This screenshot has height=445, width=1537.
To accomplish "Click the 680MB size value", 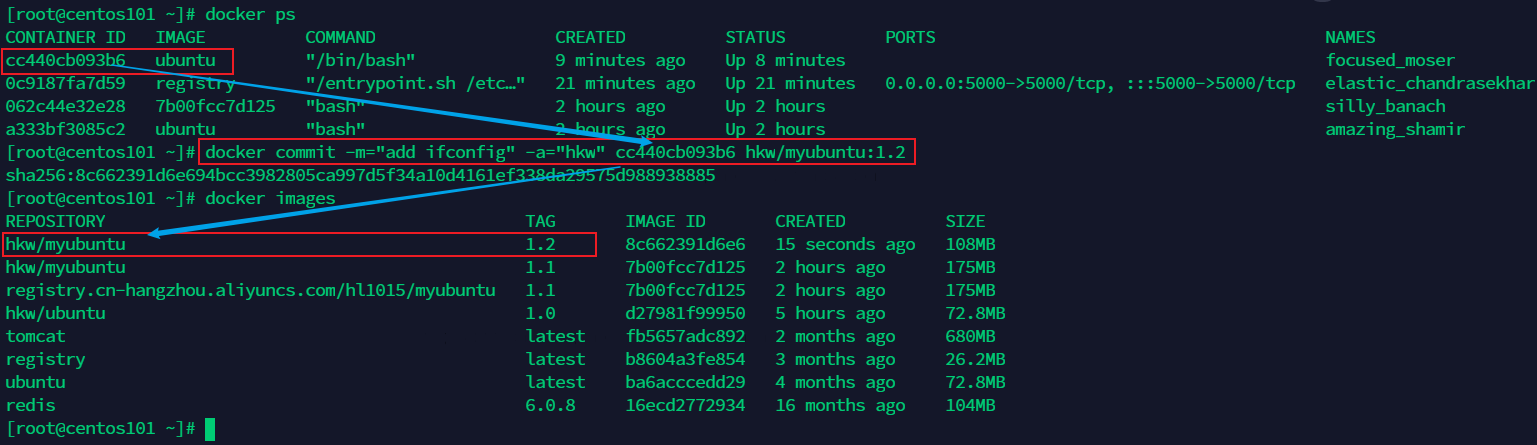I will coord(970,336).
